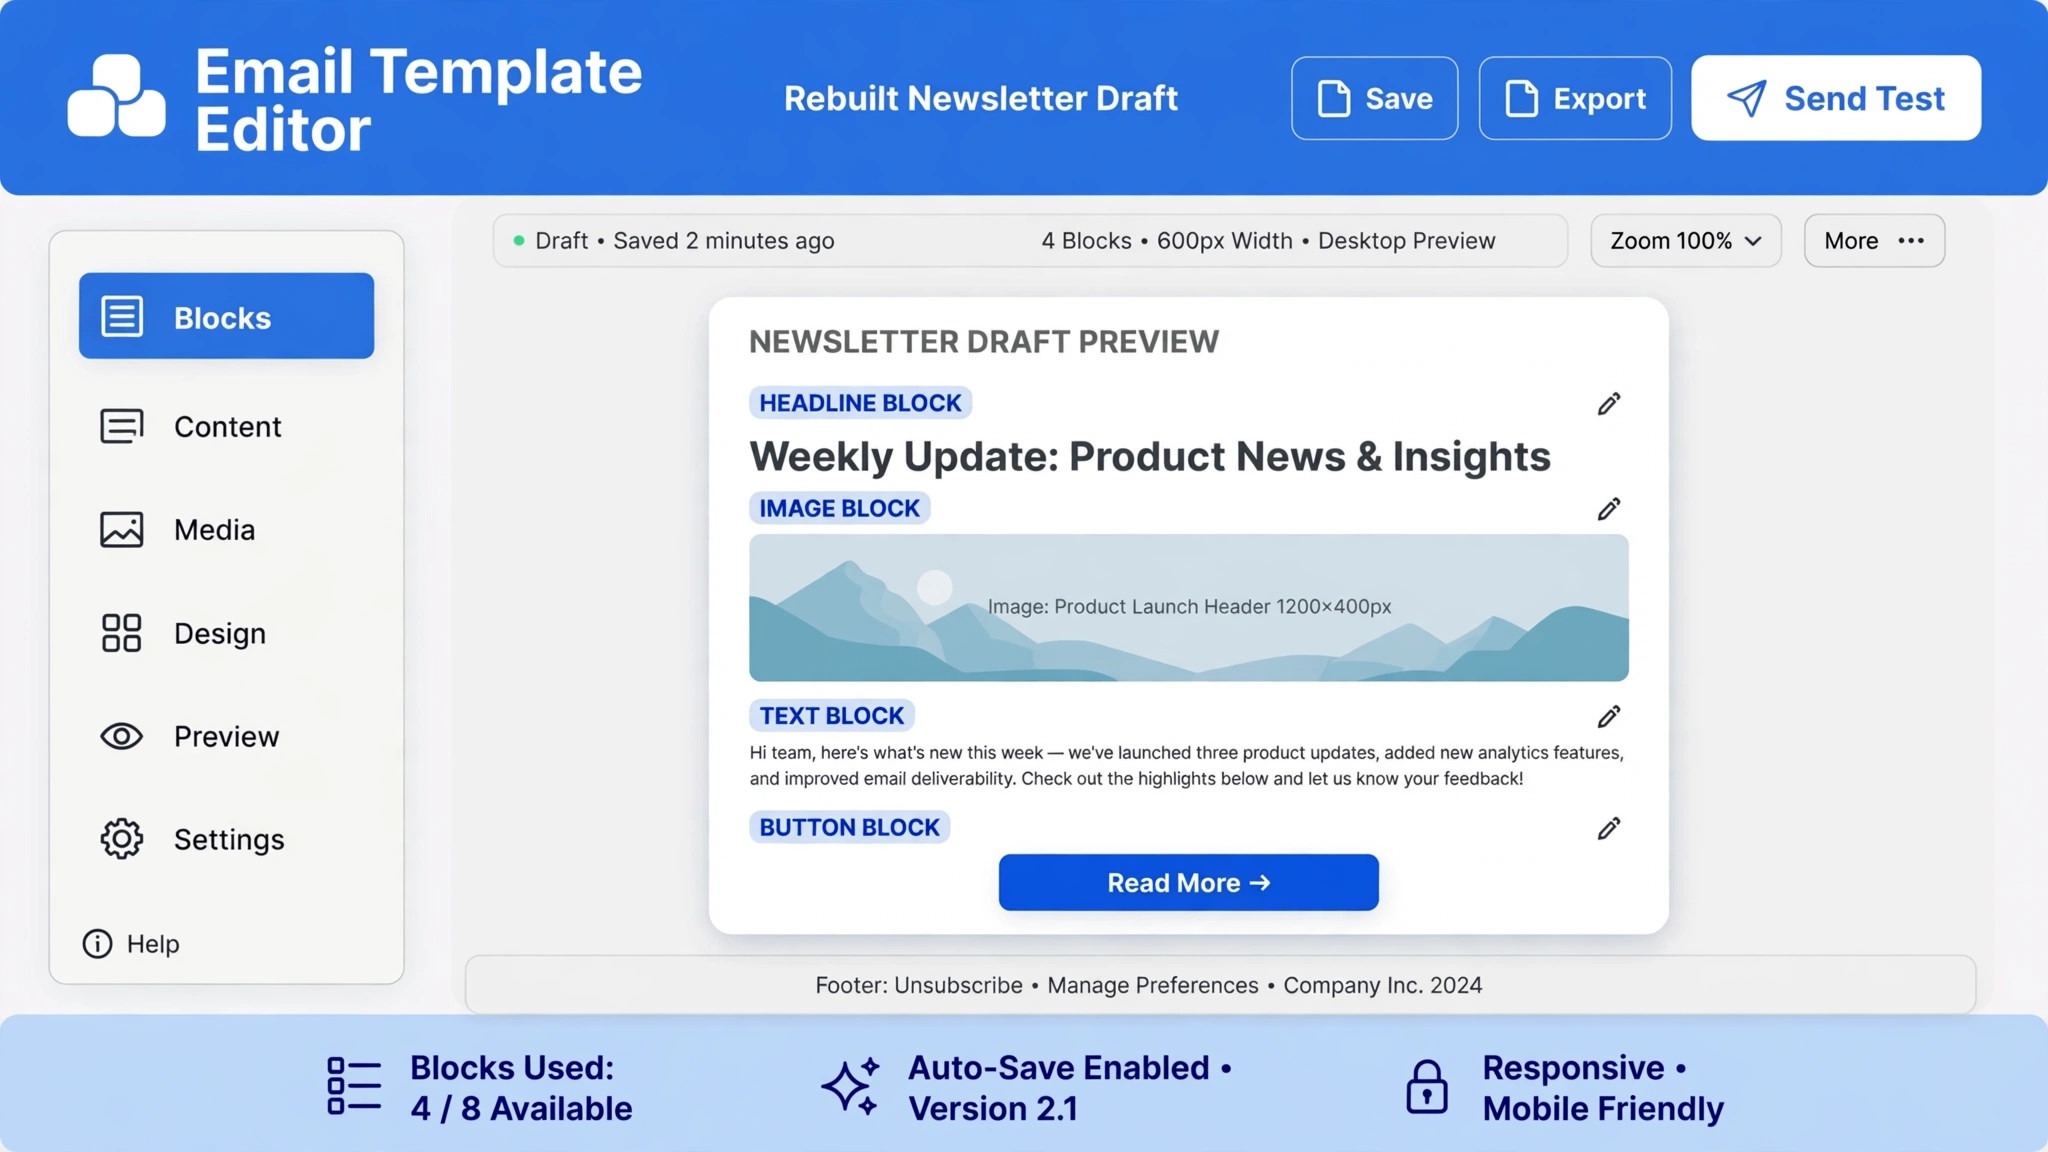Edit the Button Block with pencil icon
Screen dimensions: 2048x1152
[x=1608, y=829]
